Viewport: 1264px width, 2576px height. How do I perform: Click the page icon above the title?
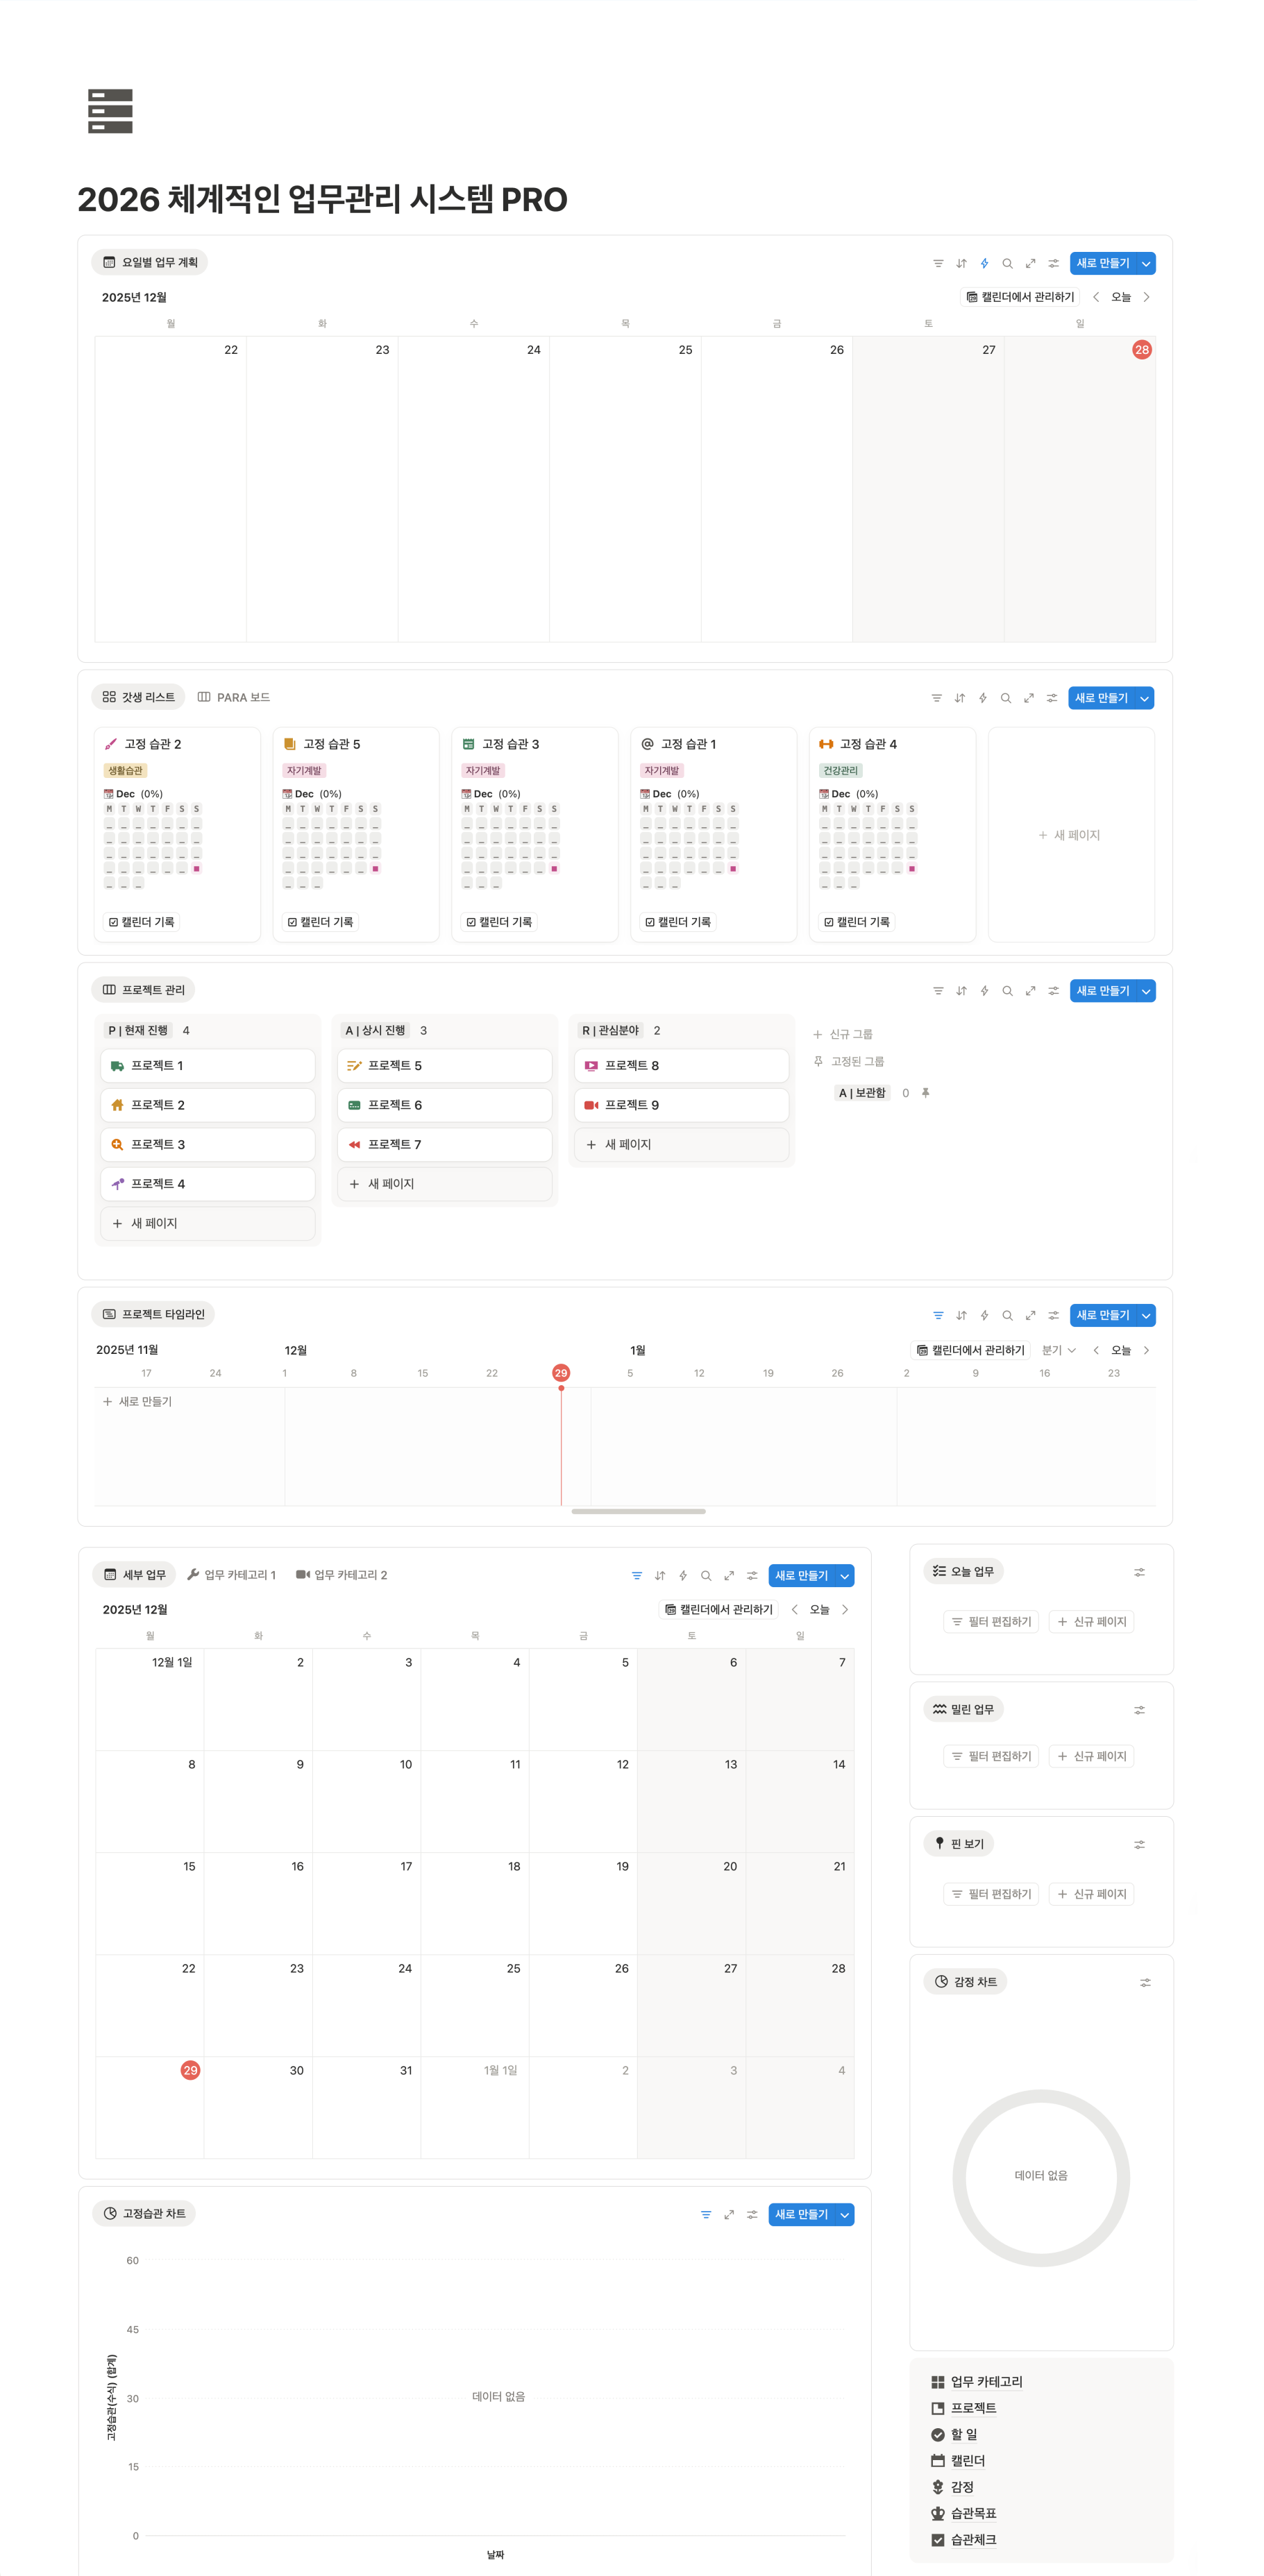tap(110, 111)
